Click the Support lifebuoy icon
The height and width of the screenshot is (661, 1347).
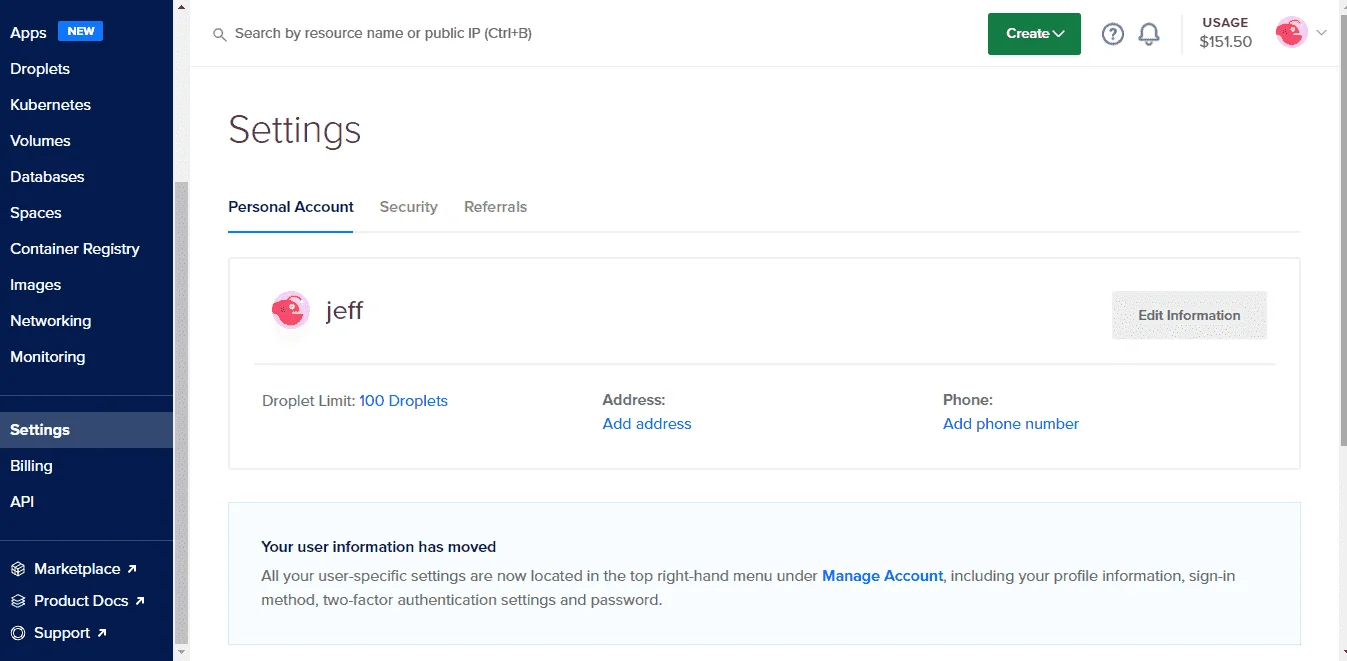(x=18, y=633)
